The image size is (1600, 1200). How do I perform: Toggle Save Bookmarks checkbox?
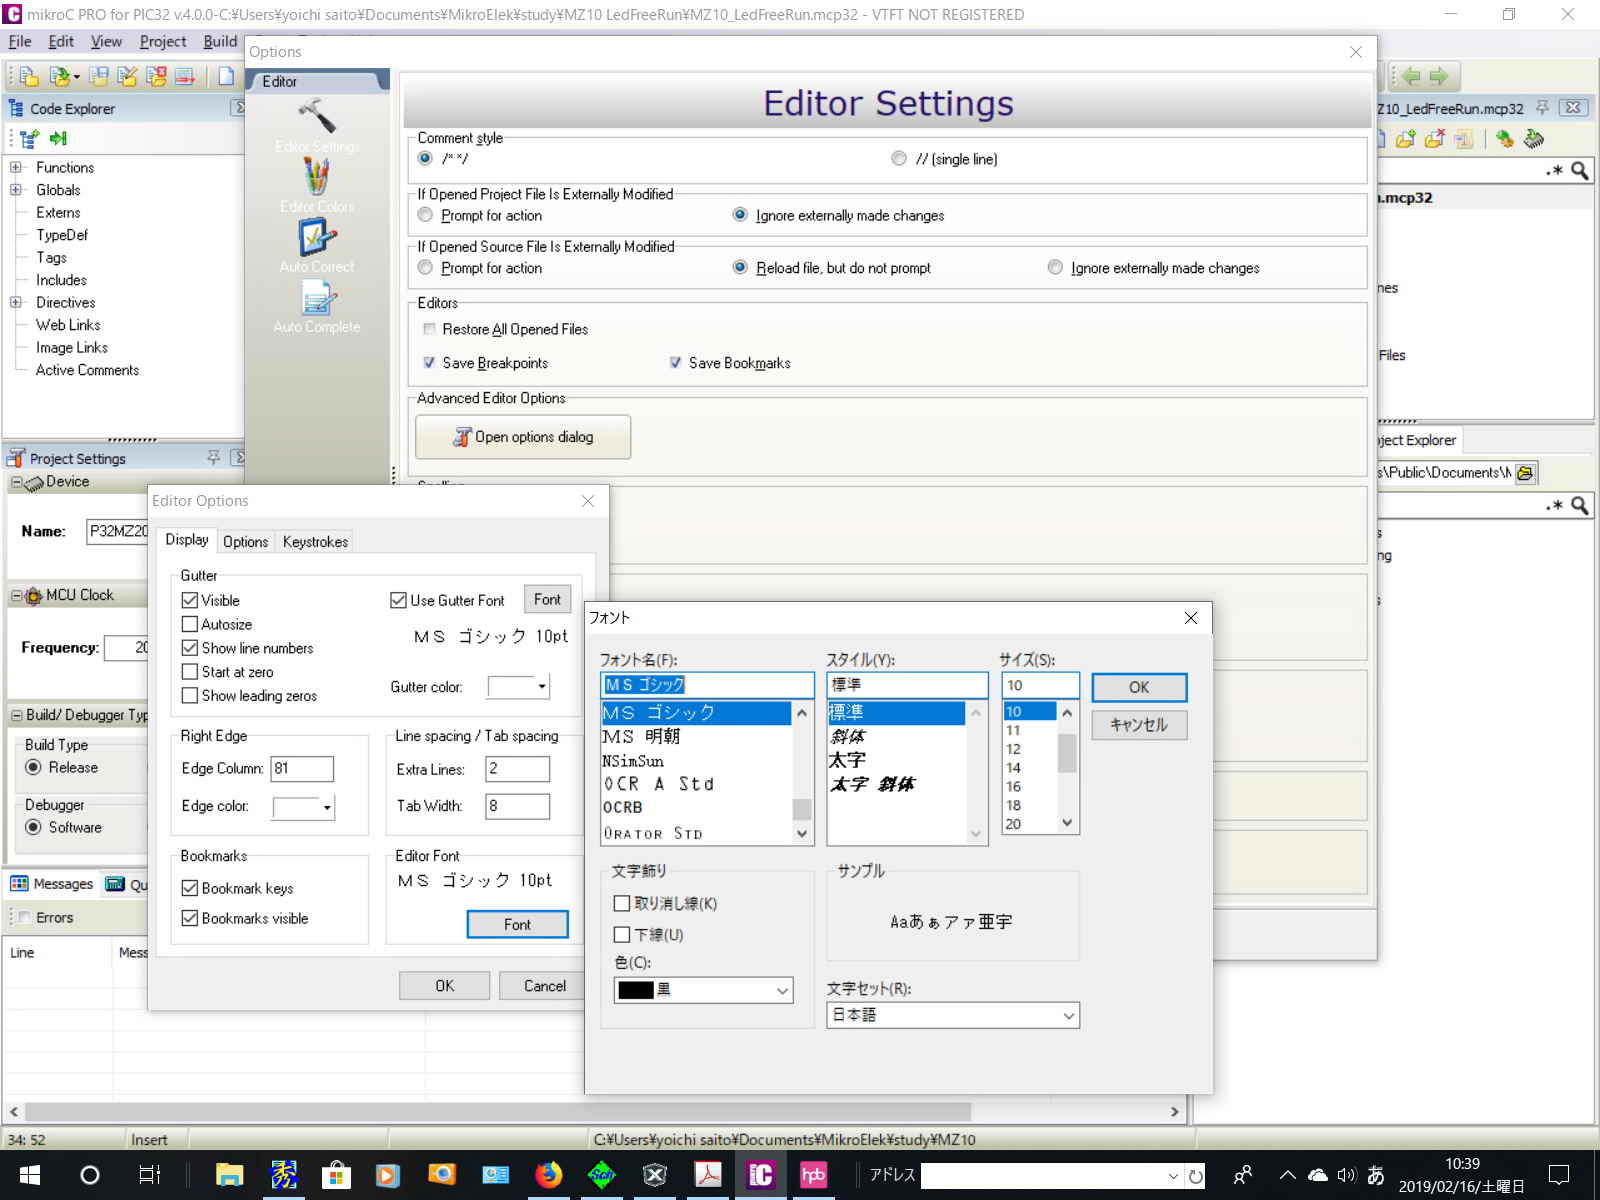(676, 363)
